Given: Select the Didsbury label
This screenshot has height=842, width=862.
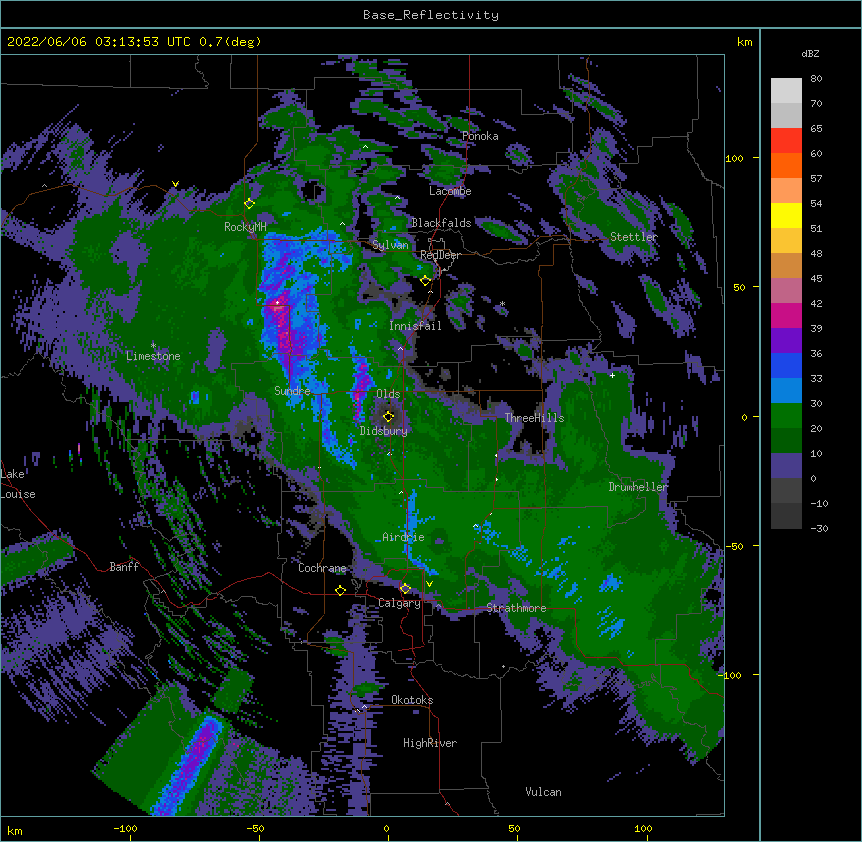Looking at the screenshot, I should 383,431.
